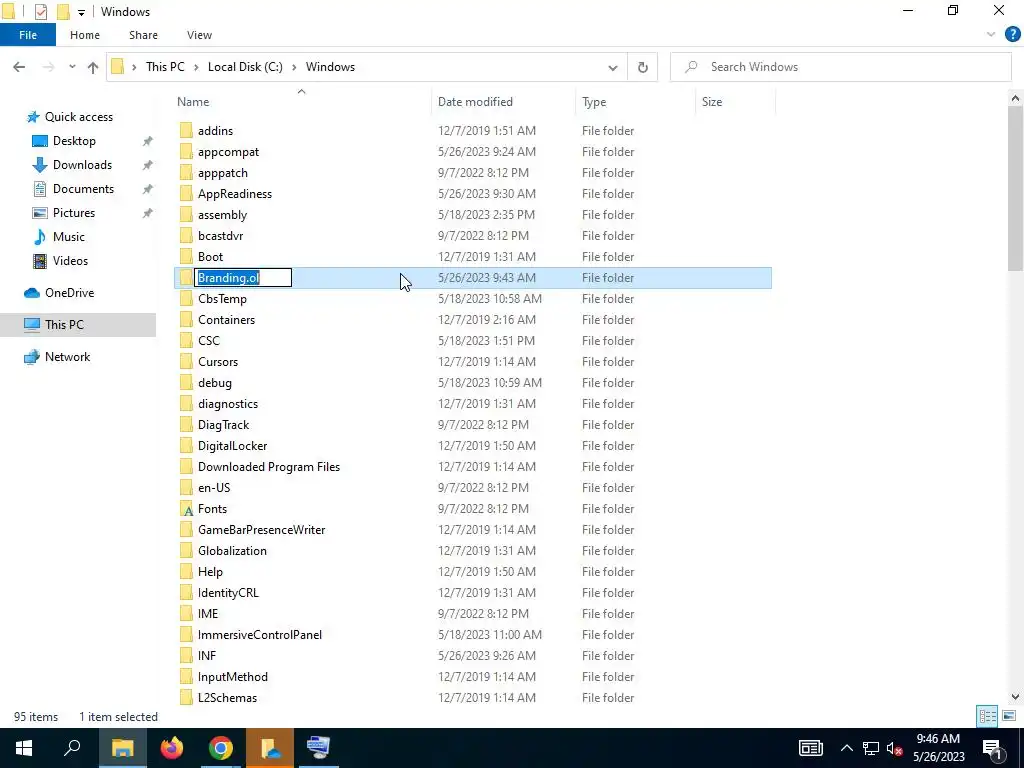Open the File menu tab
The image size is (1024, 768).
click(x=27, y=35)
